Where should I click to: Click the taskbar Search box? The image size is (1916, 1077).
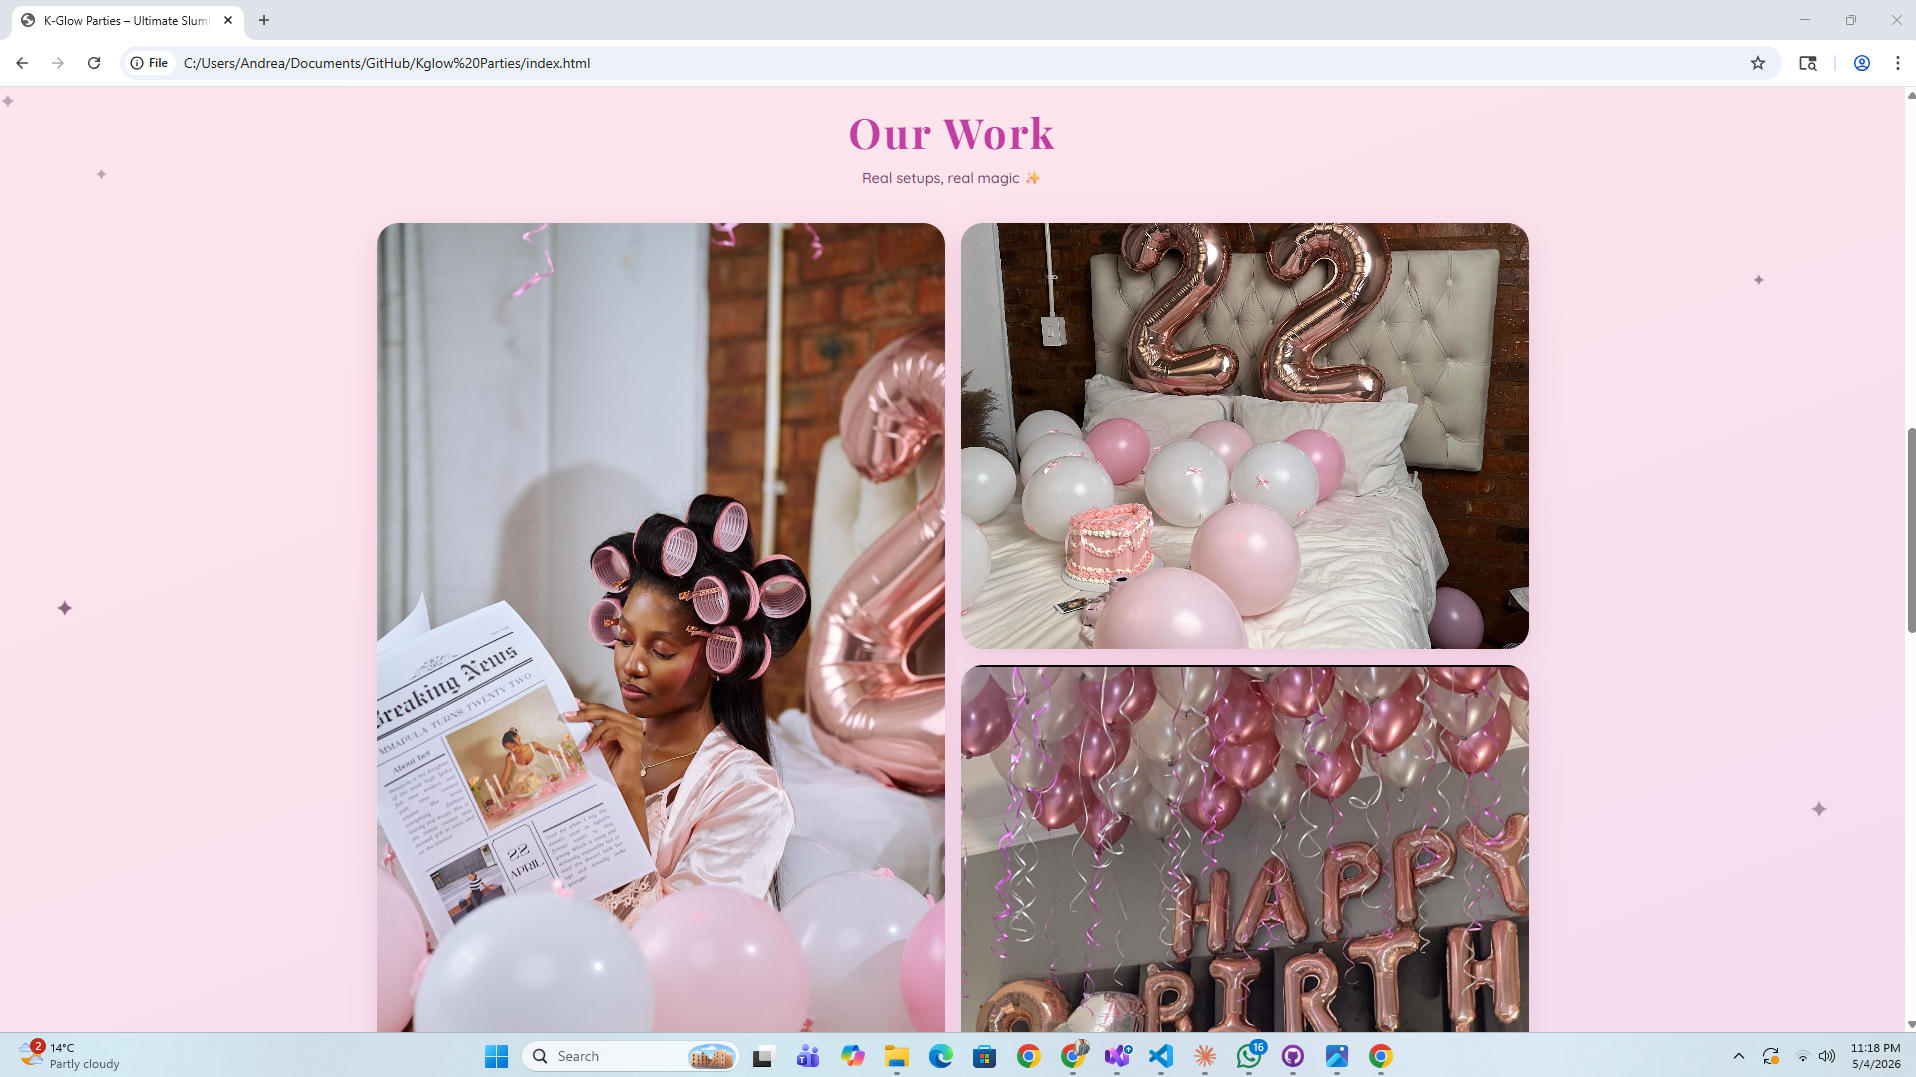click(631, 1056)
